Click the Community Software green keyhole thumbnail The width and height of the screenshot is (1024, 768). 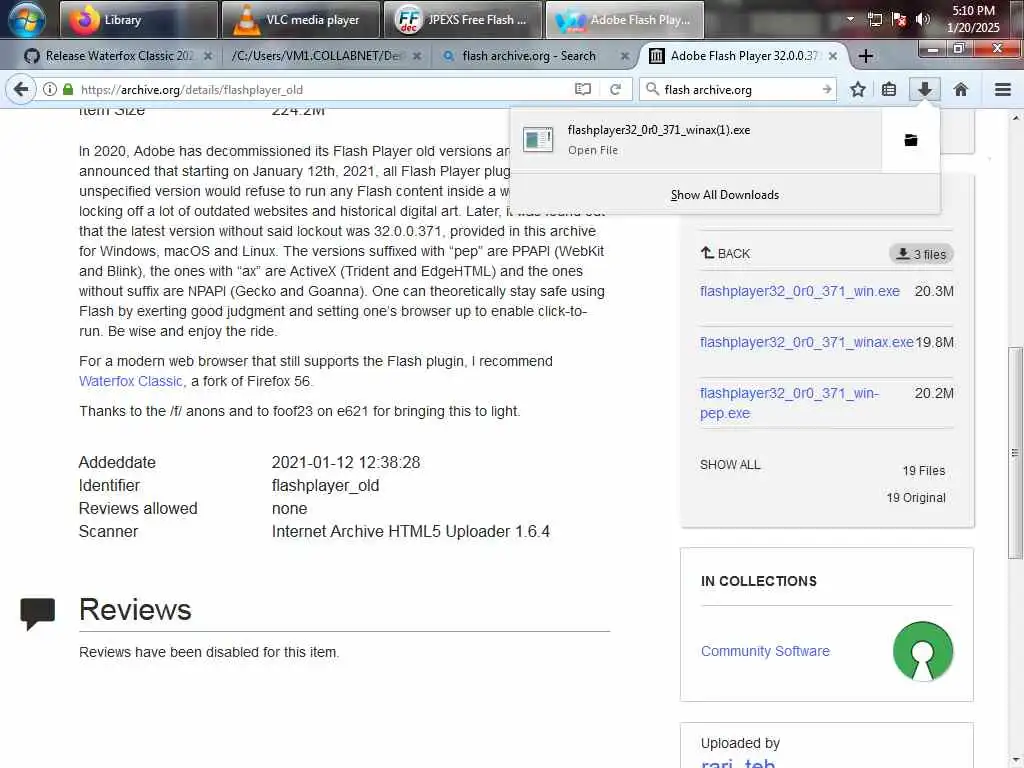point(923,651)
